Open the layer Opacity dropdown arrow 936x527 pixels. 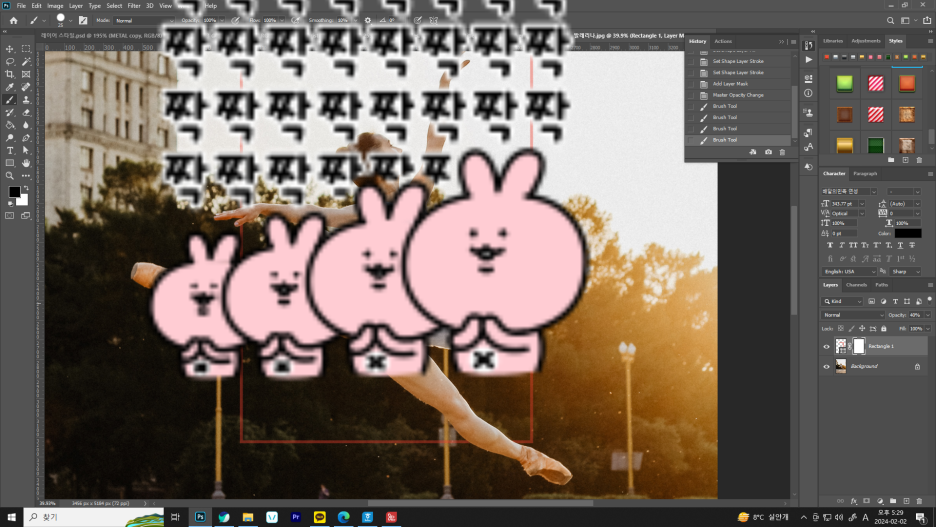click(927, 315)
